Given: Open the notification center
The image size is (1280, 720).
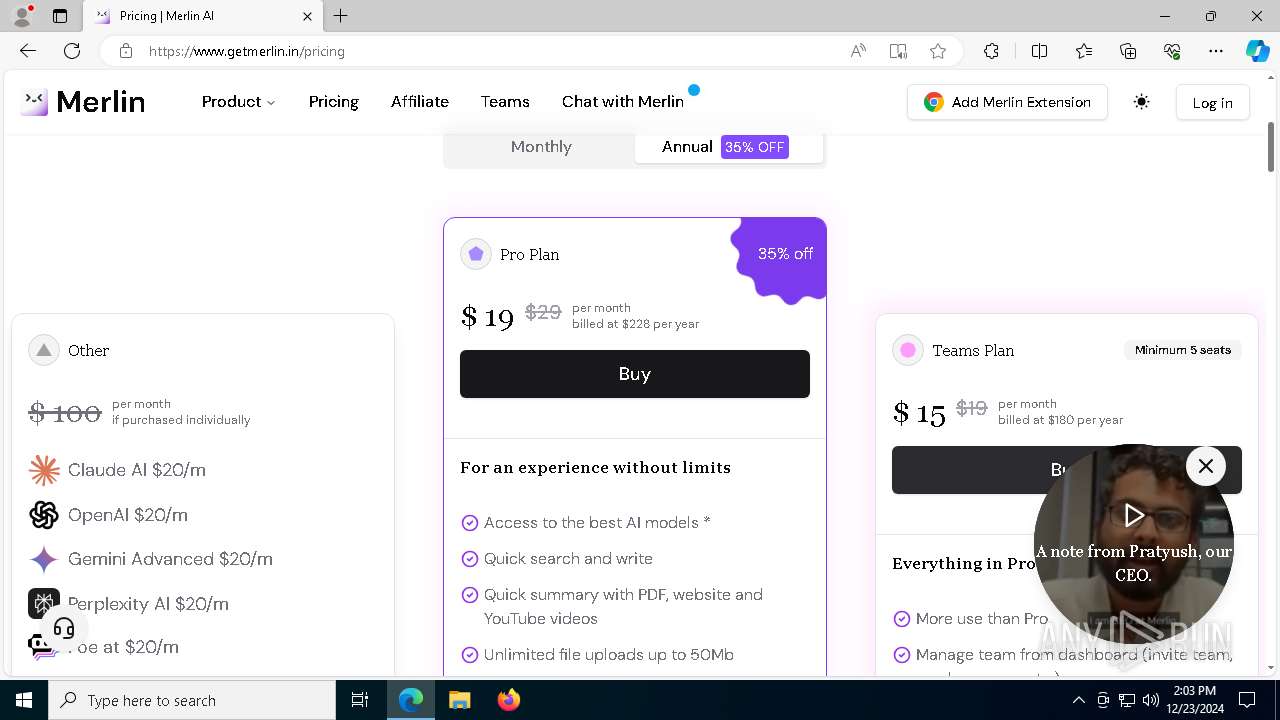Looking at the screenshot, I should (1247, 700).
